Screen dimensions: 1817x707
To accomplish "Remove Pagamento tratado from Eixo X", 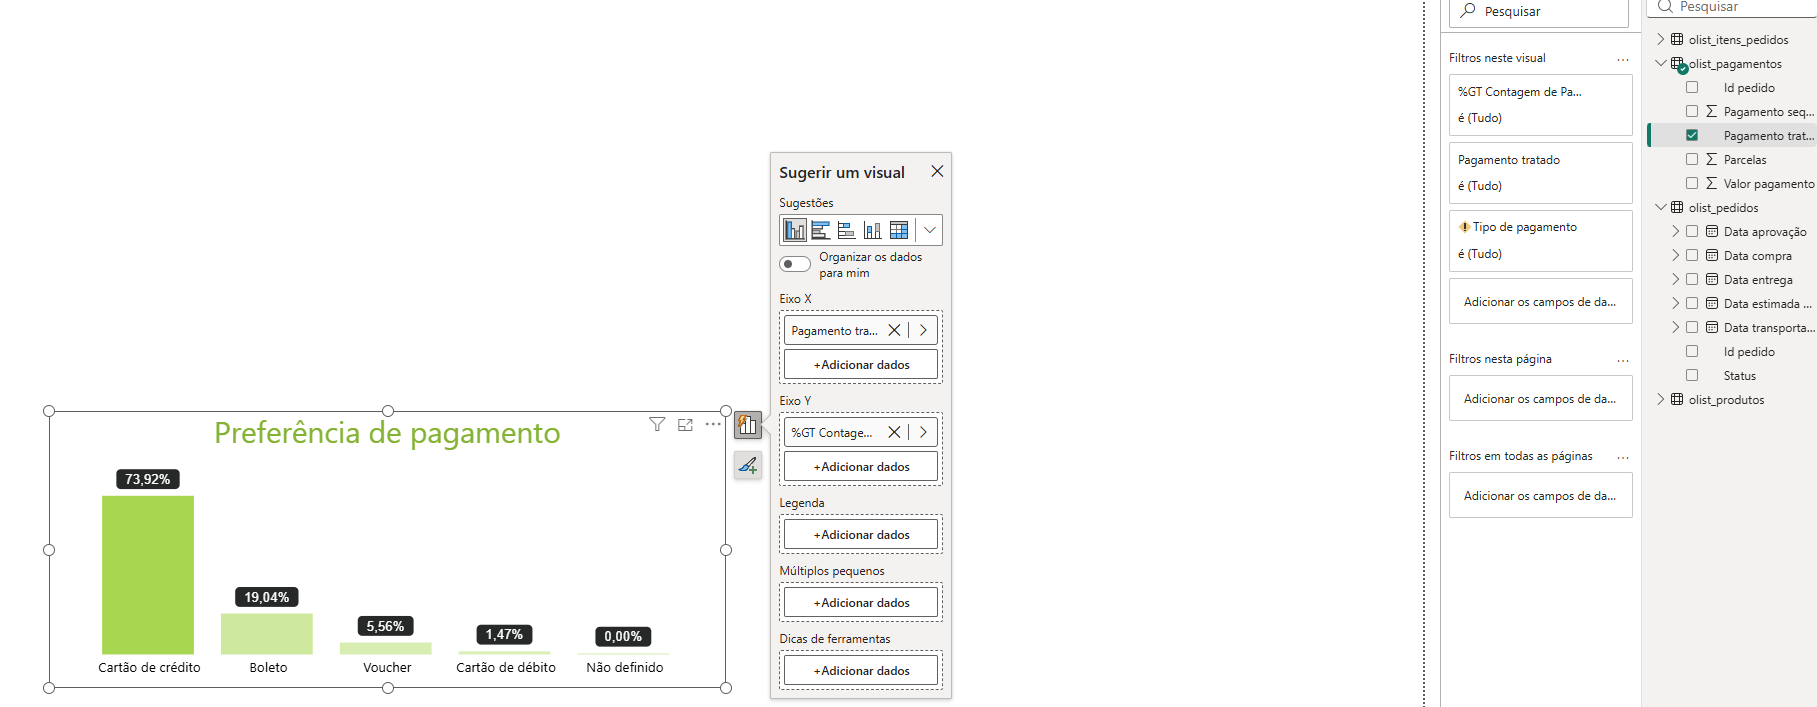I will (894, 330).
